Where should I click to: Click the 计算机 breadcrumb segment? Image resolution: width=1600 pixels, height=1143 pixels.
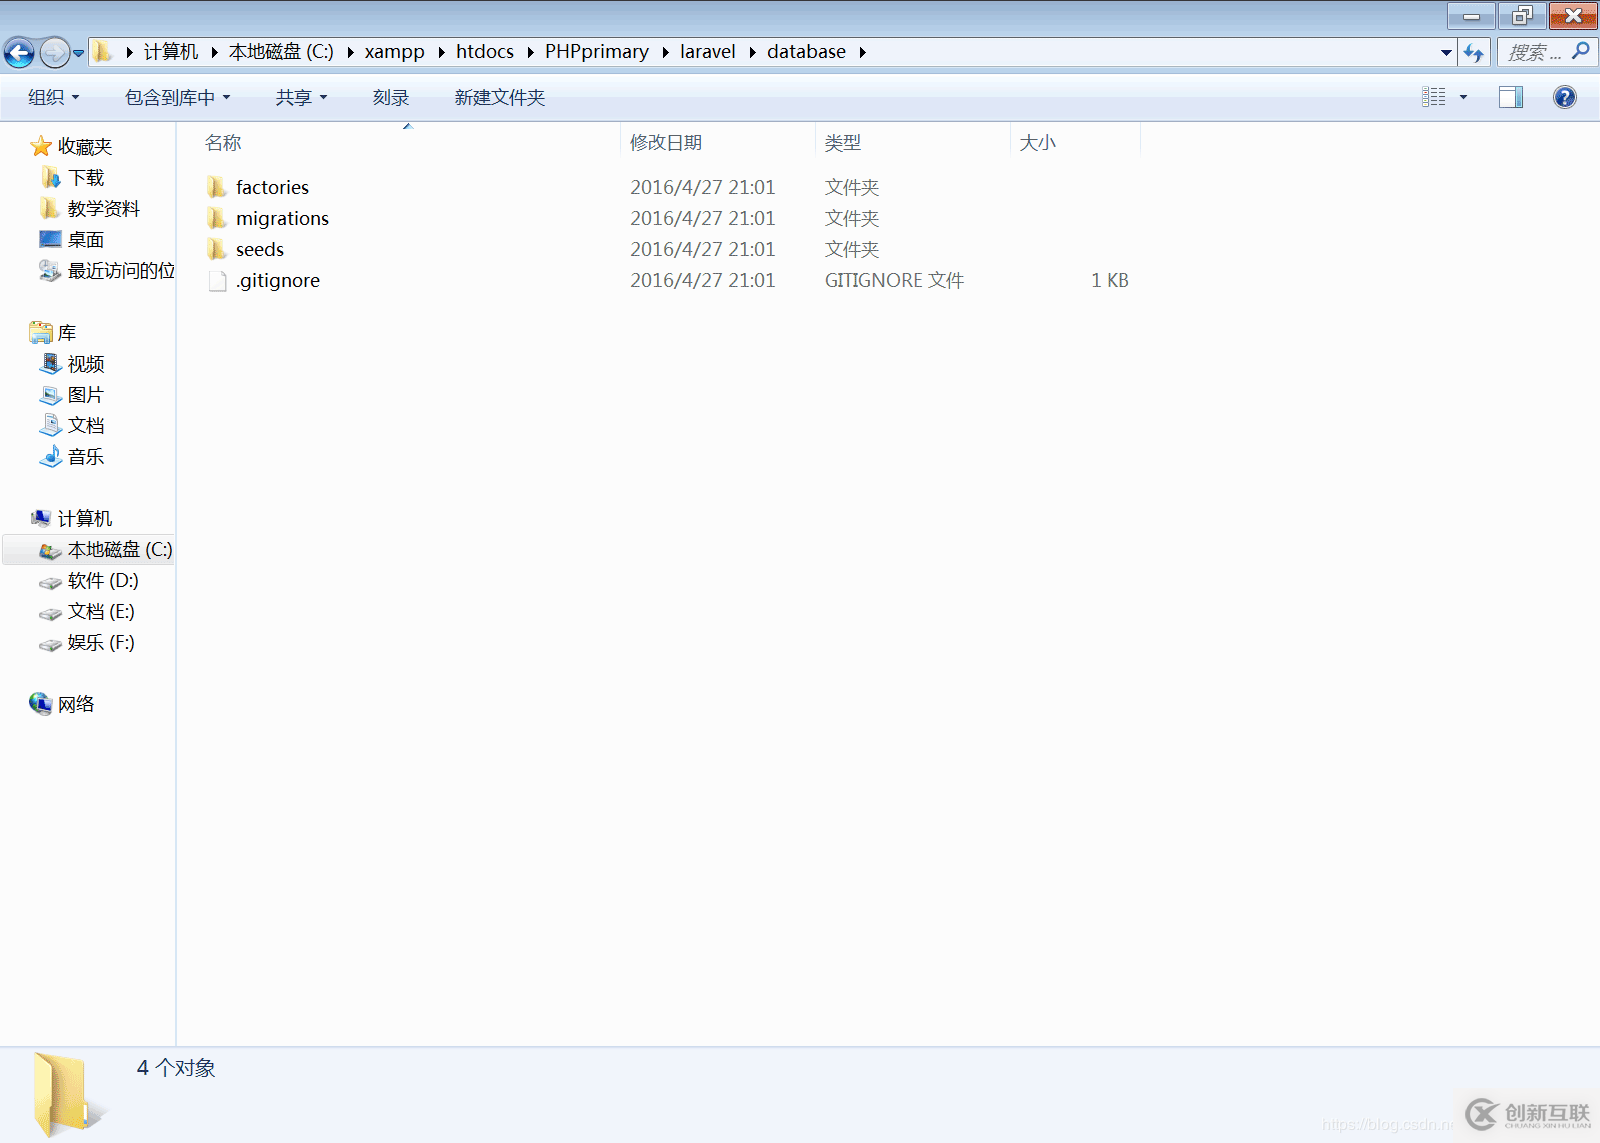point(171,52)
